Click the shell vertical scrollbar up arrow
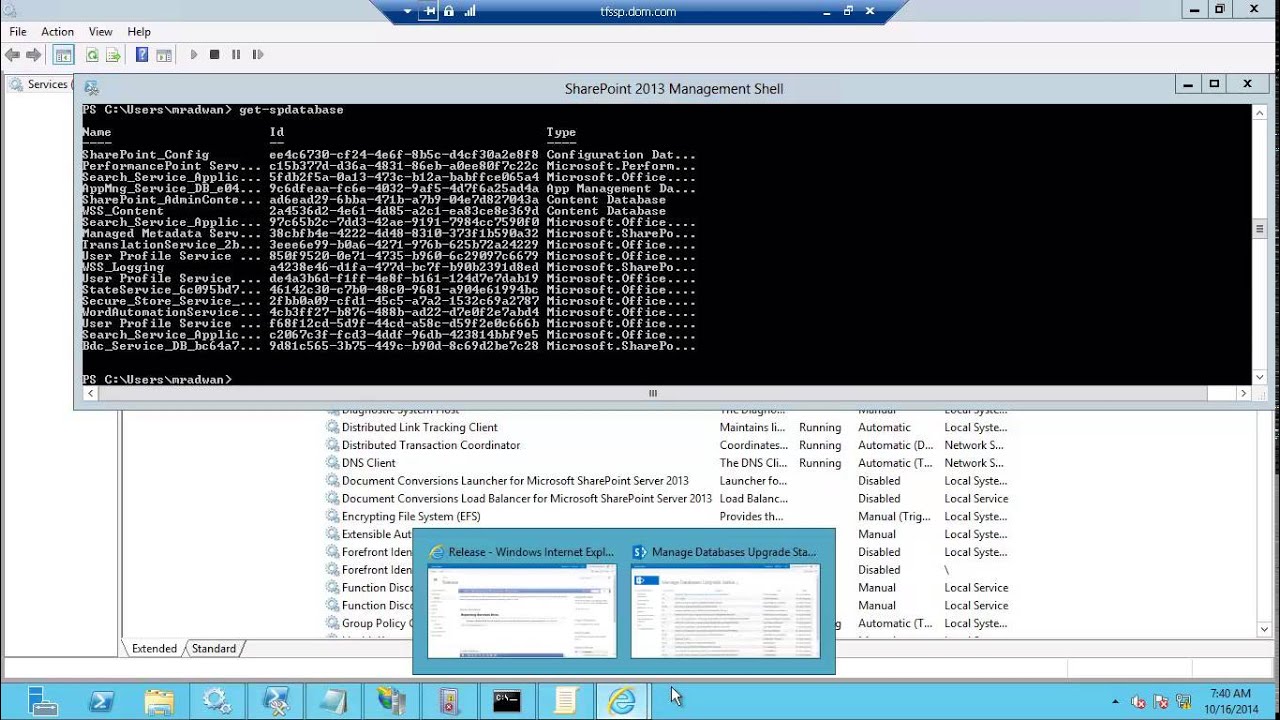 (x=1259, y=113)
